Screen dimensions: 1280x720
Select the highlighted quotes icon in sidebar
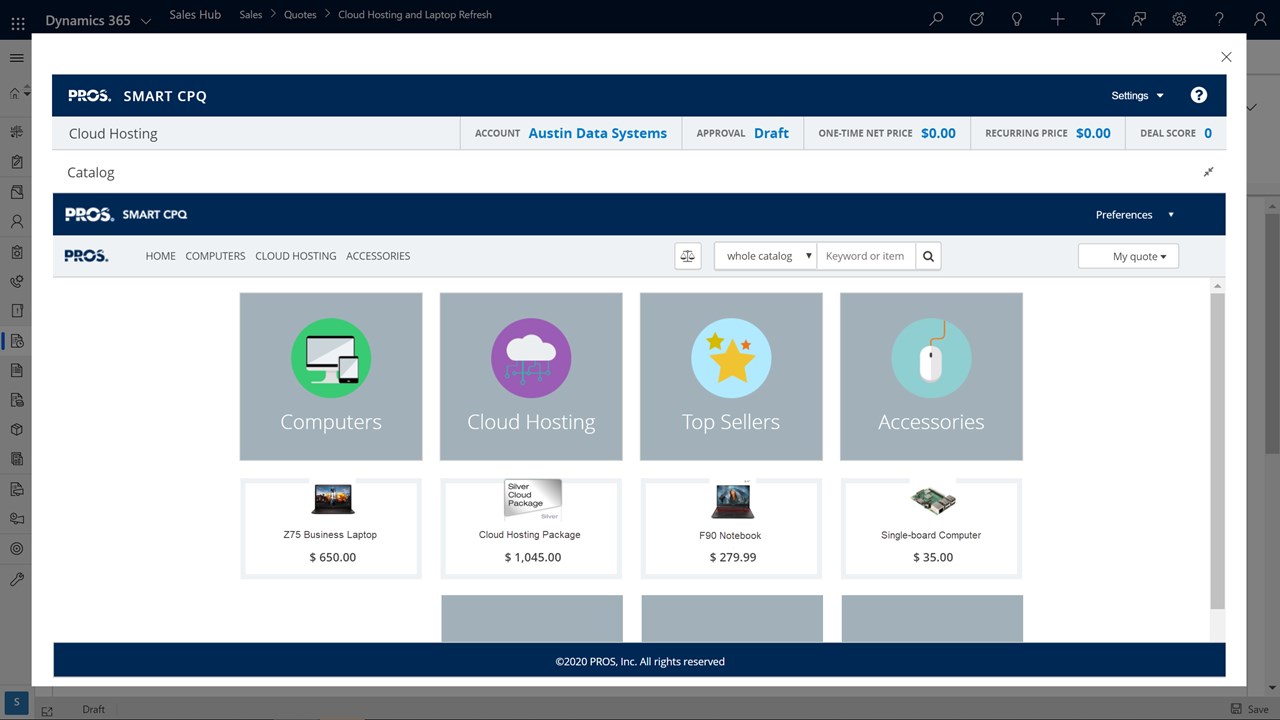tap(16, 341)
